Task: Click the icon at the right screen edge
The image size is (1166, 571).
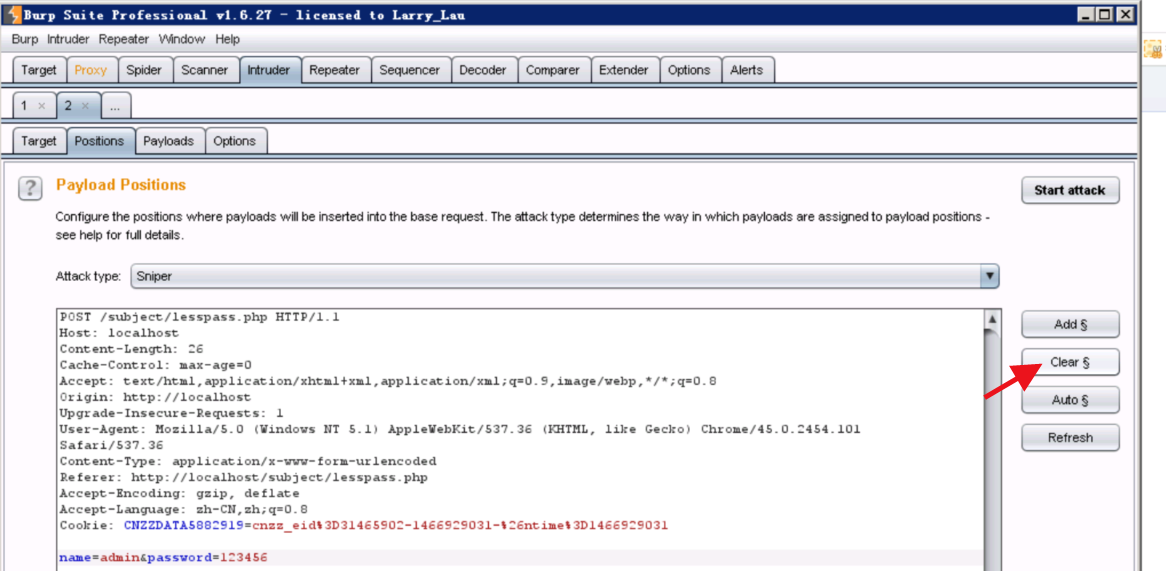Action: click(1153, 49)
